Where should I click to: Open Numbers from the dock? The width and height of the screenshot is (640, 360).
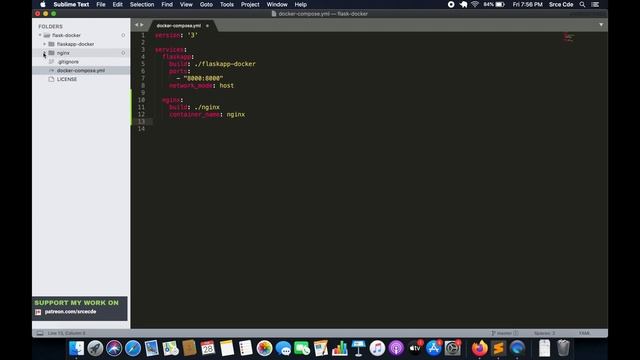pos(340,348)
